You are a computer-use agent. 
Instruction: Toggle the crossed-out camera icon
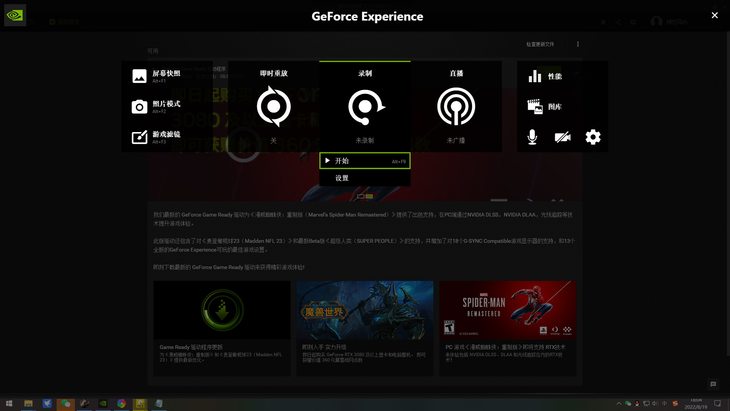562,137
